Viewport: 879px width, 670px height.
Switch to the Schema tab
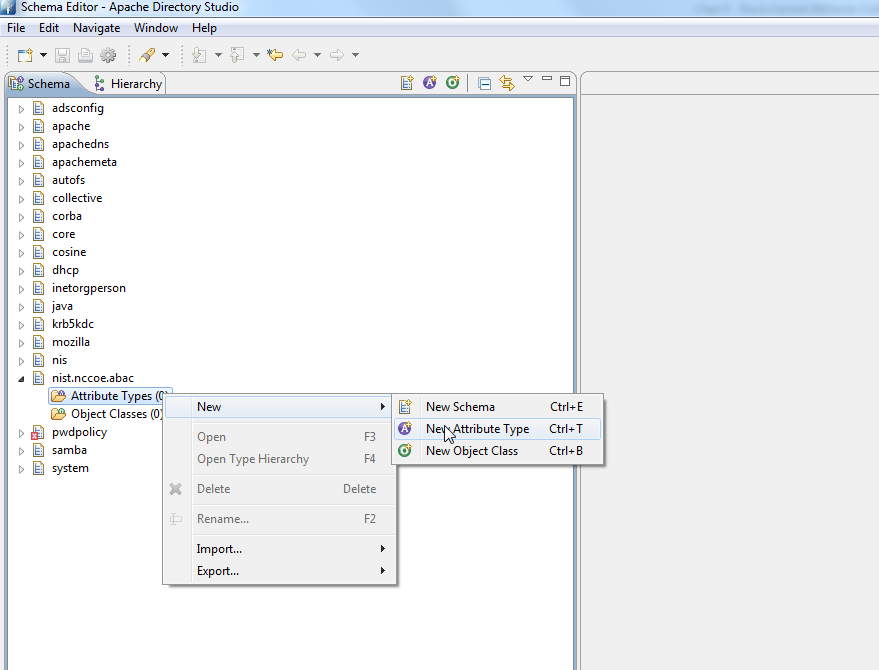40,84
